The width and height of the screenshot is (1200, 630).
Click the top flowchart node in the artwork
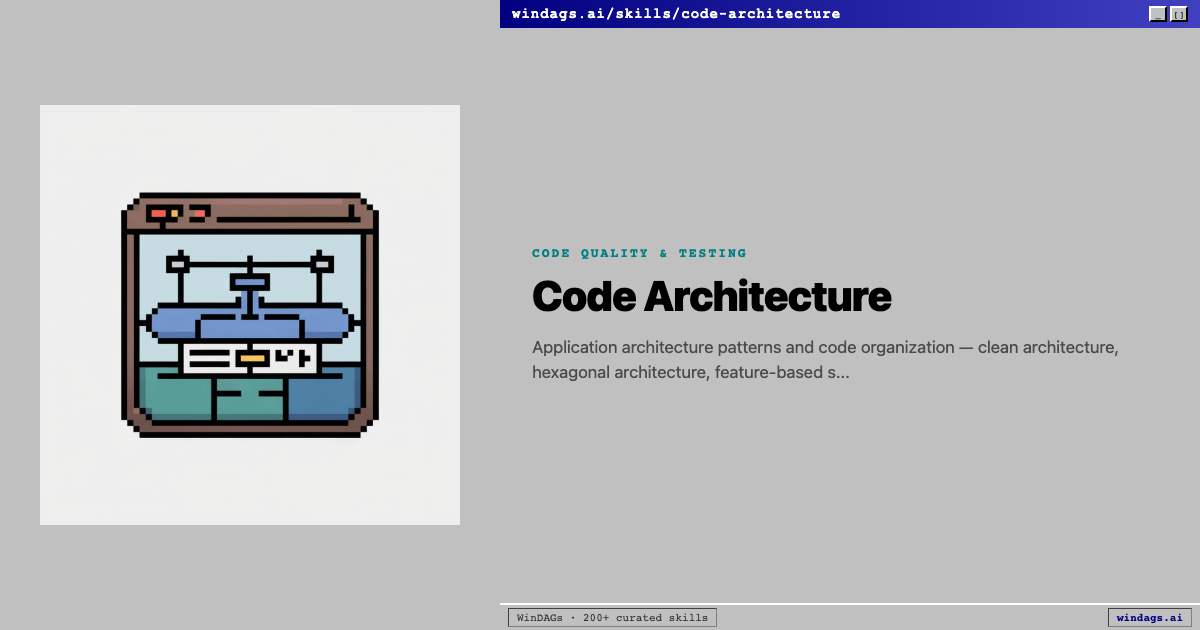249,281
